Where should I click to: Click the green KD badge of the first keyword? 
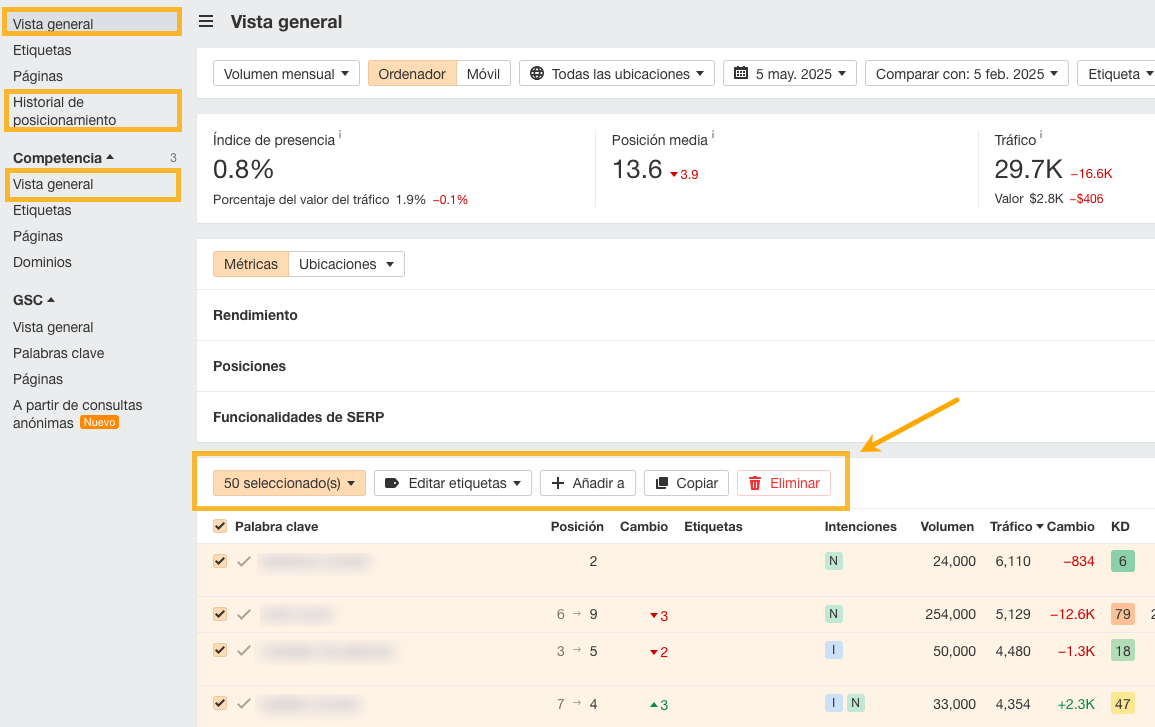click(1121, 561)
